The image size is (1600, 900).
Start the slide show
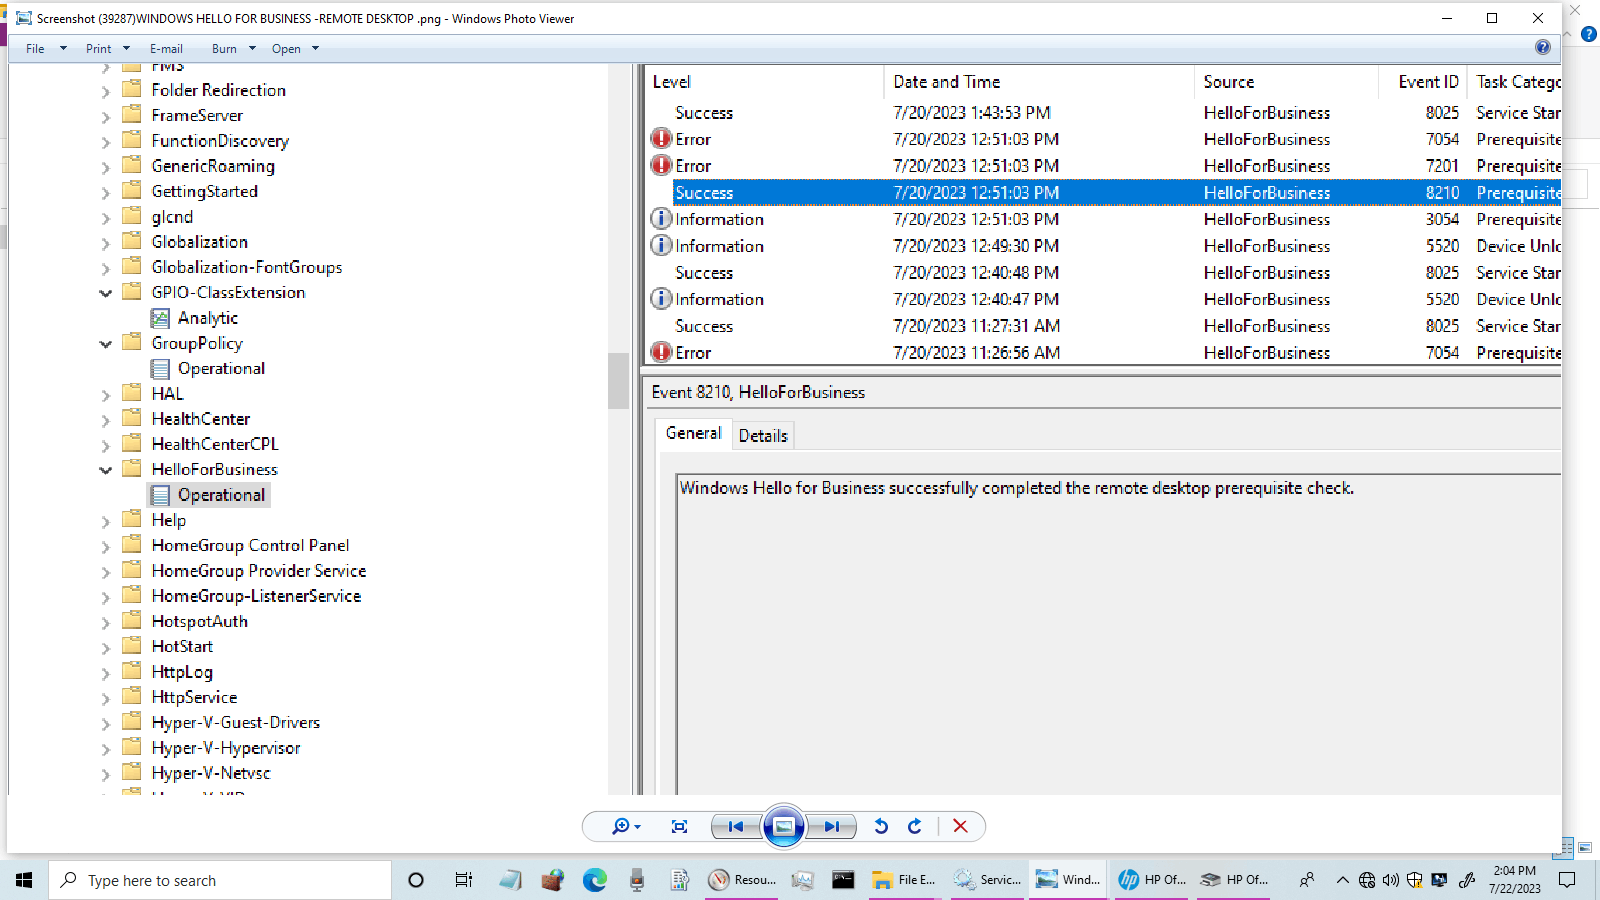pos(784,826)
